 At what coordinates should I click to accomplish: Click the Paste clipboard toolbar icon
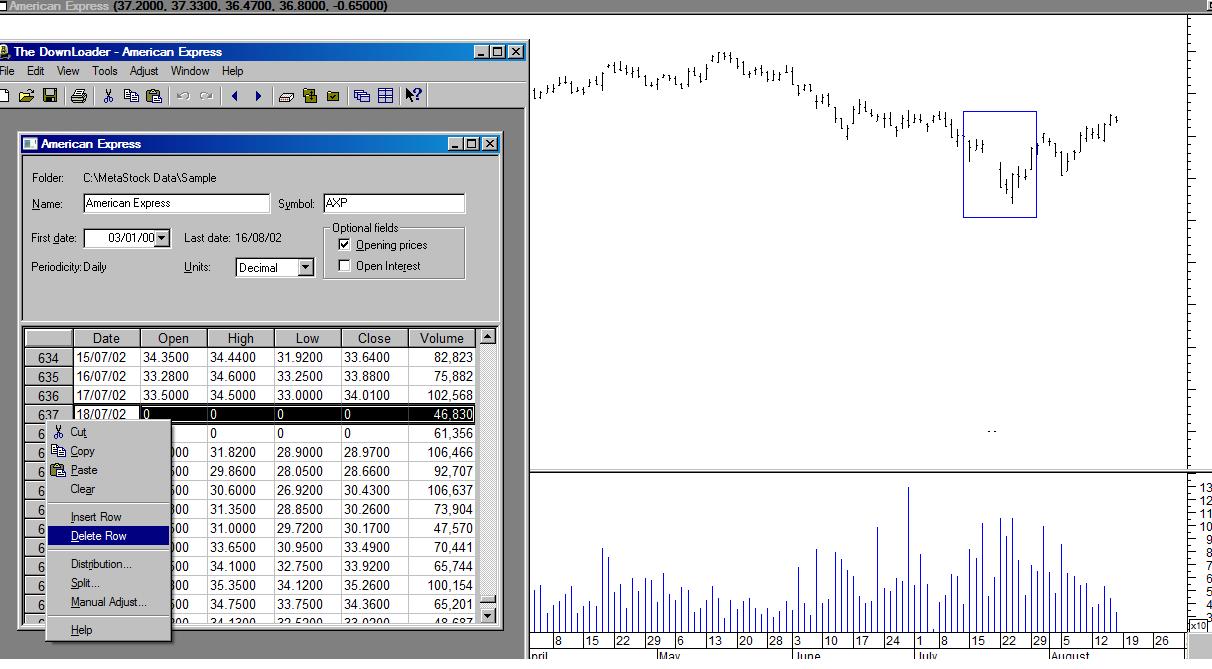(x=153, y=96)
